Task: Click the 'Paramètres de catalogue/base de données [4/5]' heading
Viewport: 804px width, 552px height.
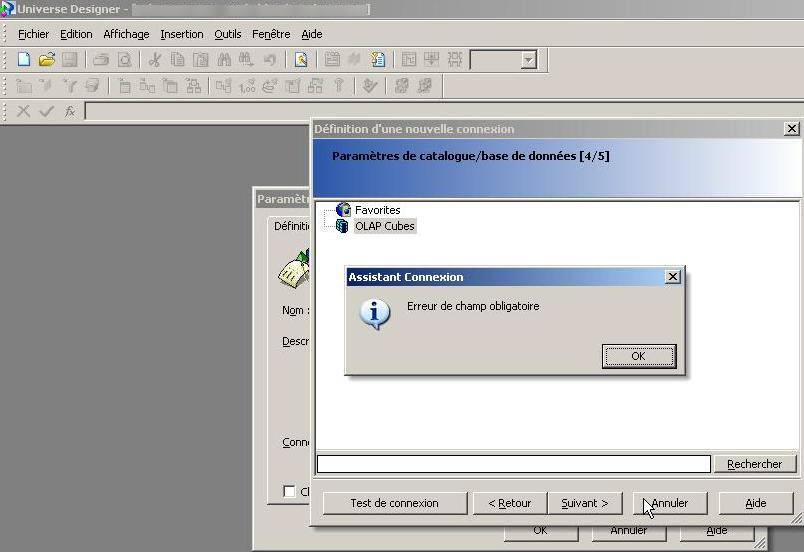Action: (471, 156)
